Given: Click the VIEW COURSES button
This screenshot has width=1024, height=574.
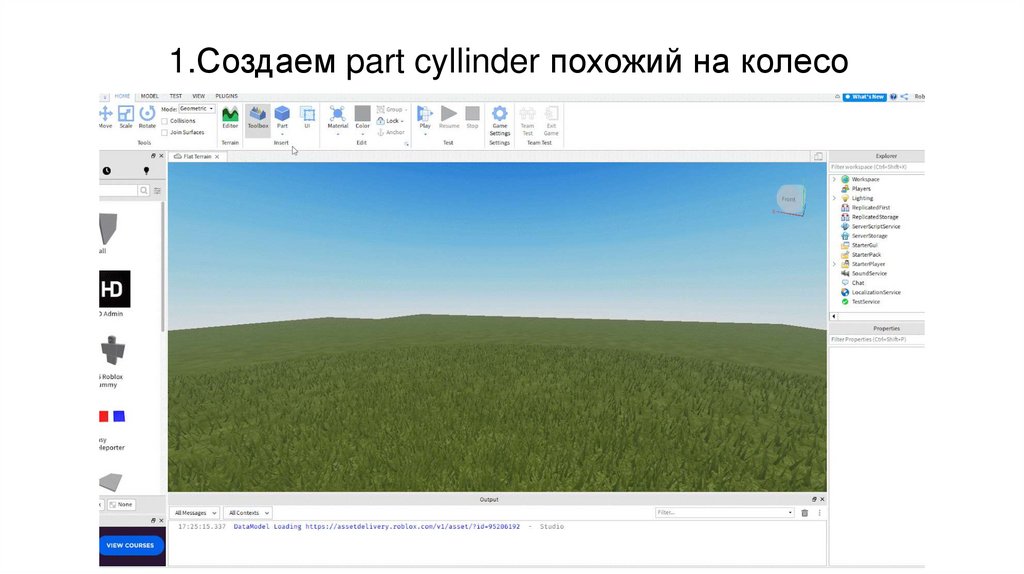Looking at the screenshot, I should pyautogui.click(x=130, y=545).
